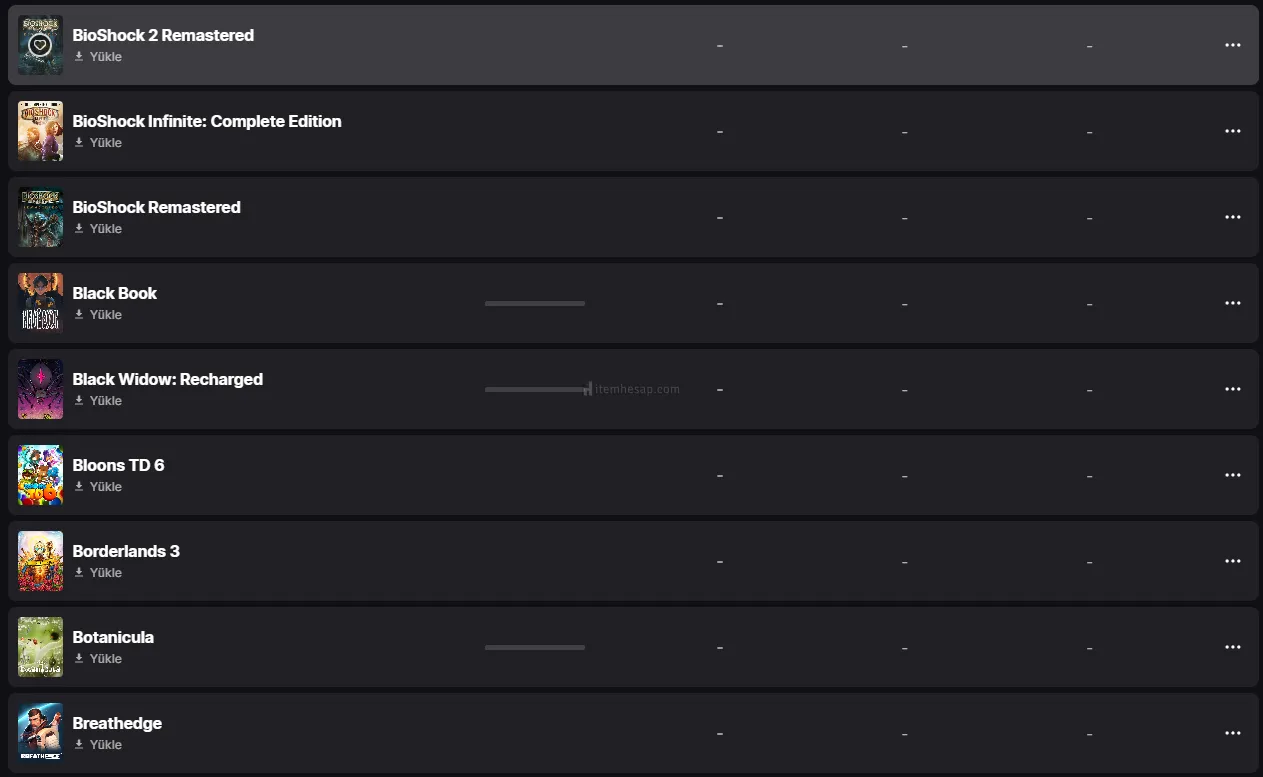Click Yükle under Borderlands 3
The height and width of the screenshot is (777, 1263).
98,573
